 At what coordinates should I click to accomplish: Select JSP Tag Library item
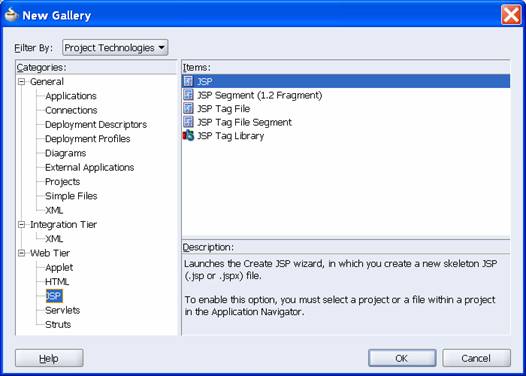[230, 136]
